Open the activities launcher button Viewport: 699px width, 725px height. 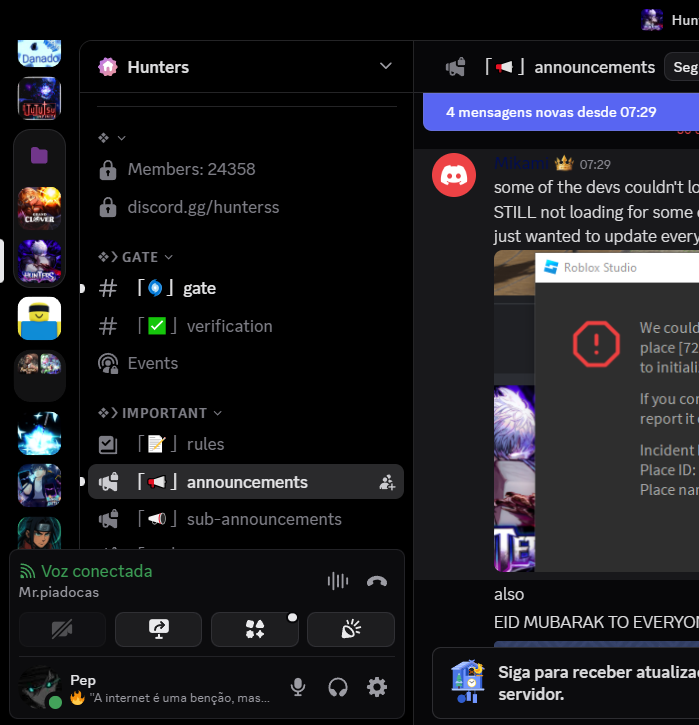point(255,629)
